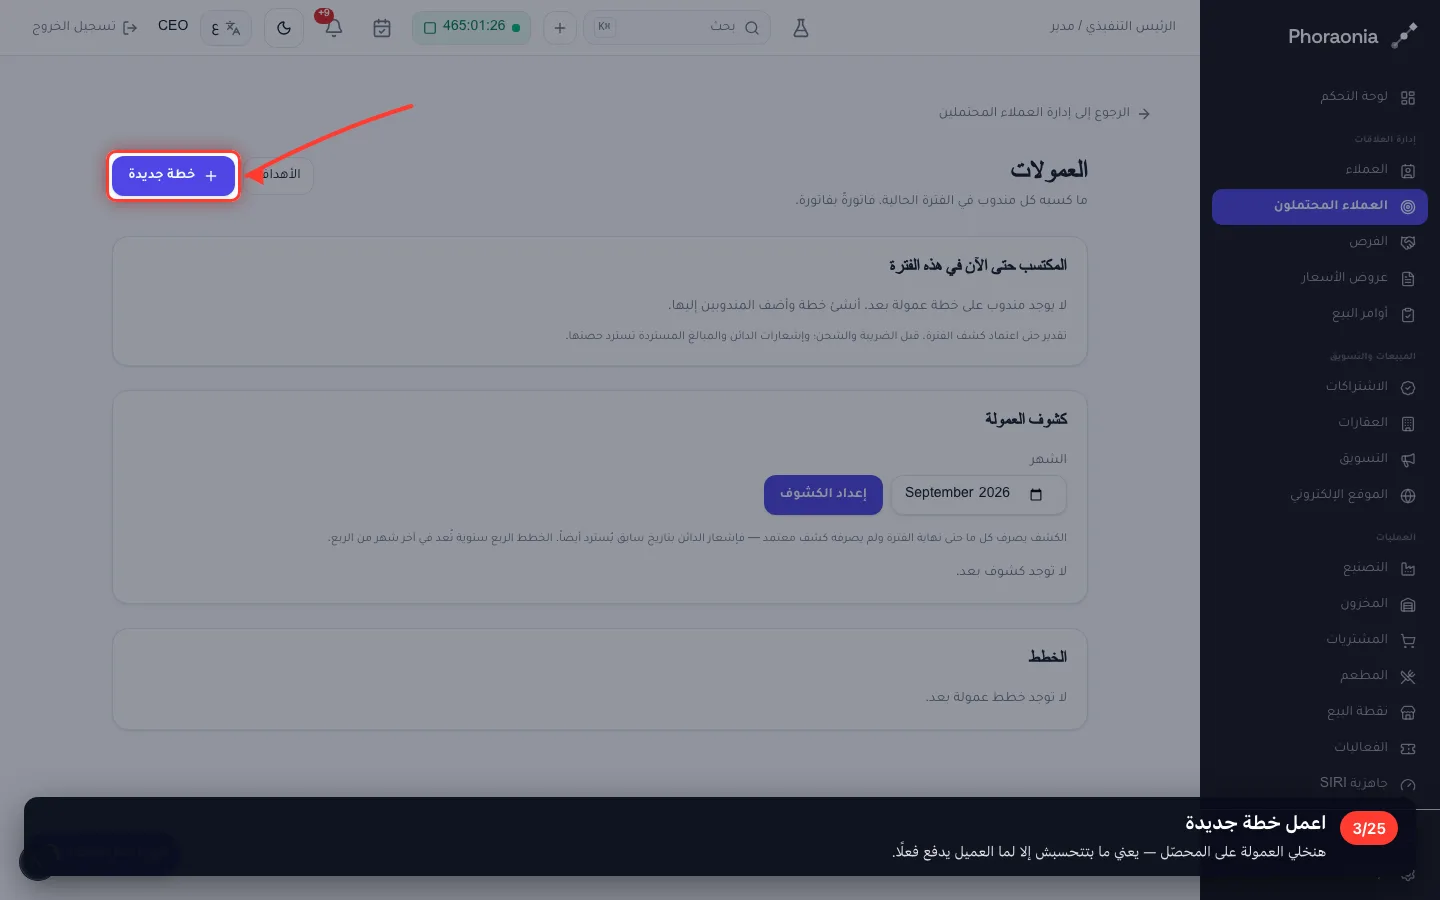Open المشتريات purchases in sidebar

click(1320, 640)
